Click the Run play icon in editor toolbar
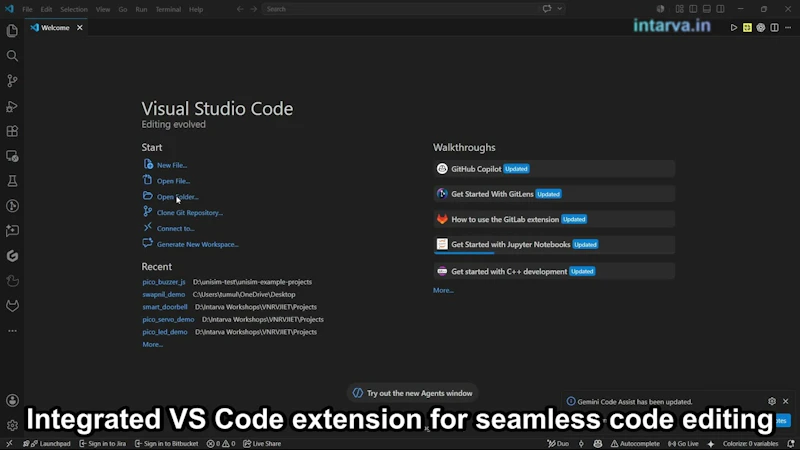 [x=734, y=28]
